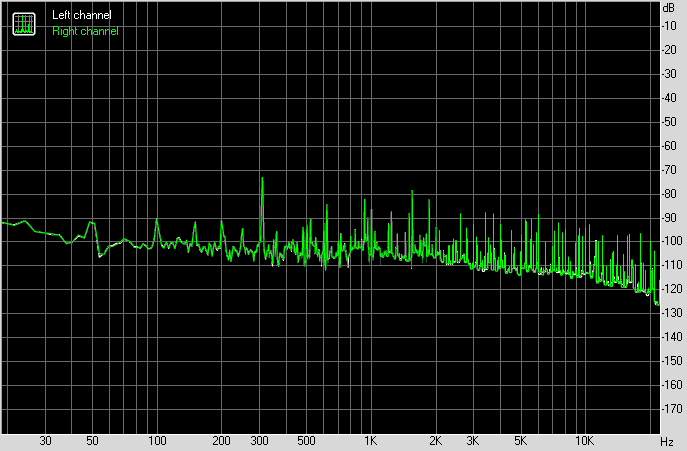The height and width of the screenshot is (451, 687).
Task: Click the "50" Hz frequency label
Action: tap(92, 441)
